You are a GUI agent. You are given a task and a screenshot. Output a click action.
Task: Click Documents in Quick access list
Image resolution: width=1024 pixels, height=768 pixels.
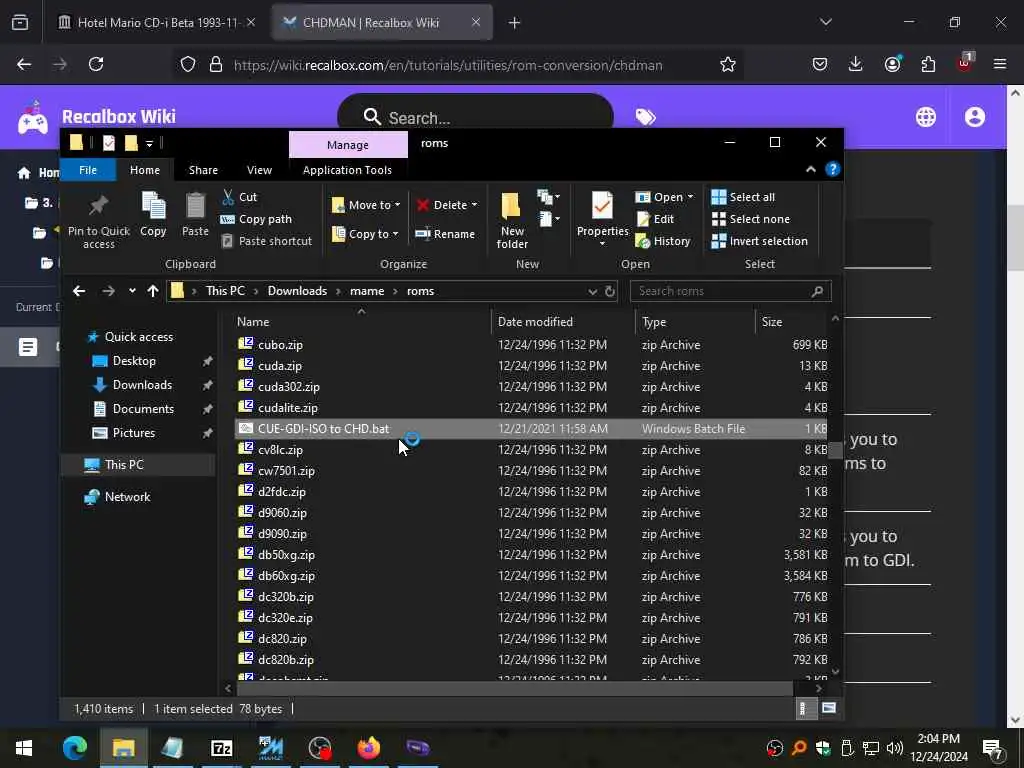(143, 409)
